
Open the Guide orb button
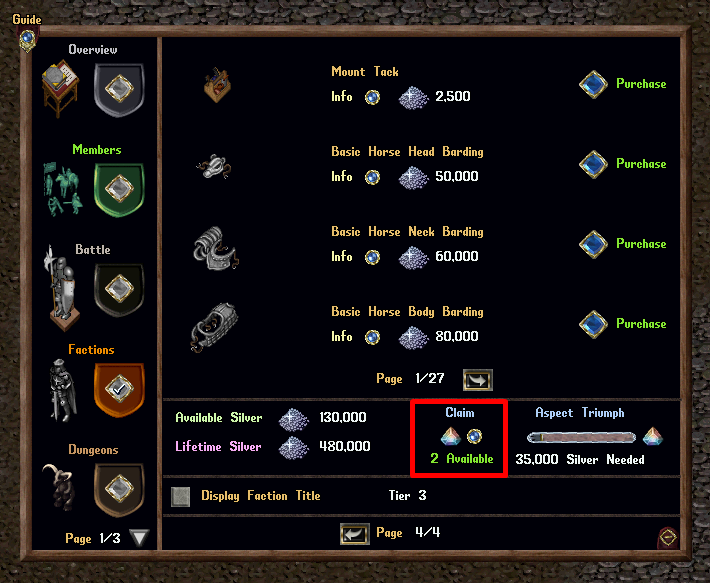pos(28,39)
